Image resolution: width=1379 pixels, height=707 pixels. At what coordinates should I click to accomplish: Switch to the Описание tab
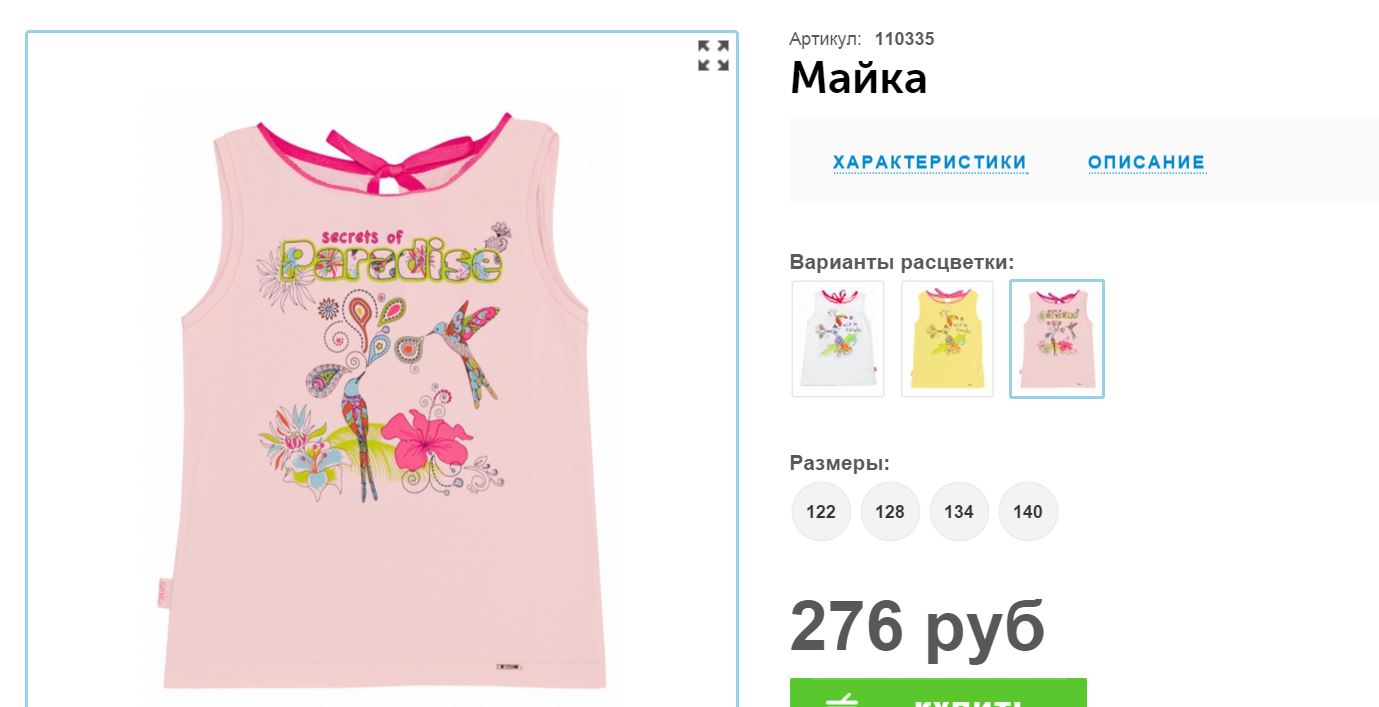[1147, 162]
